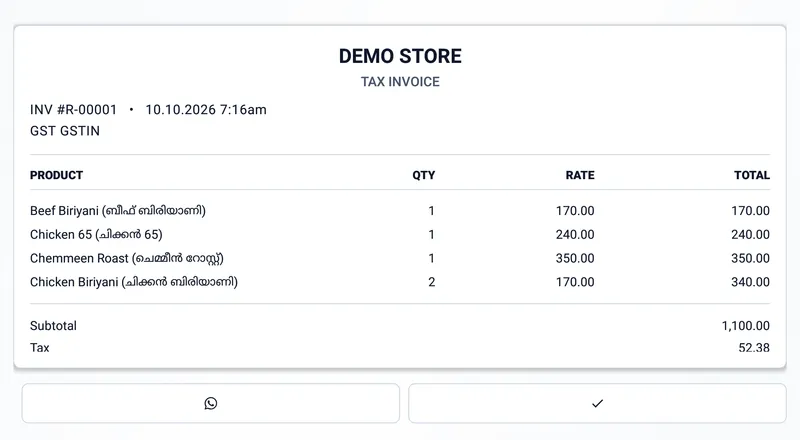Image resolution: width=800 pixels, height=440 pixels.
Task: Click the 240.00 rate of Chicken 65
Action: click(575, 235)
